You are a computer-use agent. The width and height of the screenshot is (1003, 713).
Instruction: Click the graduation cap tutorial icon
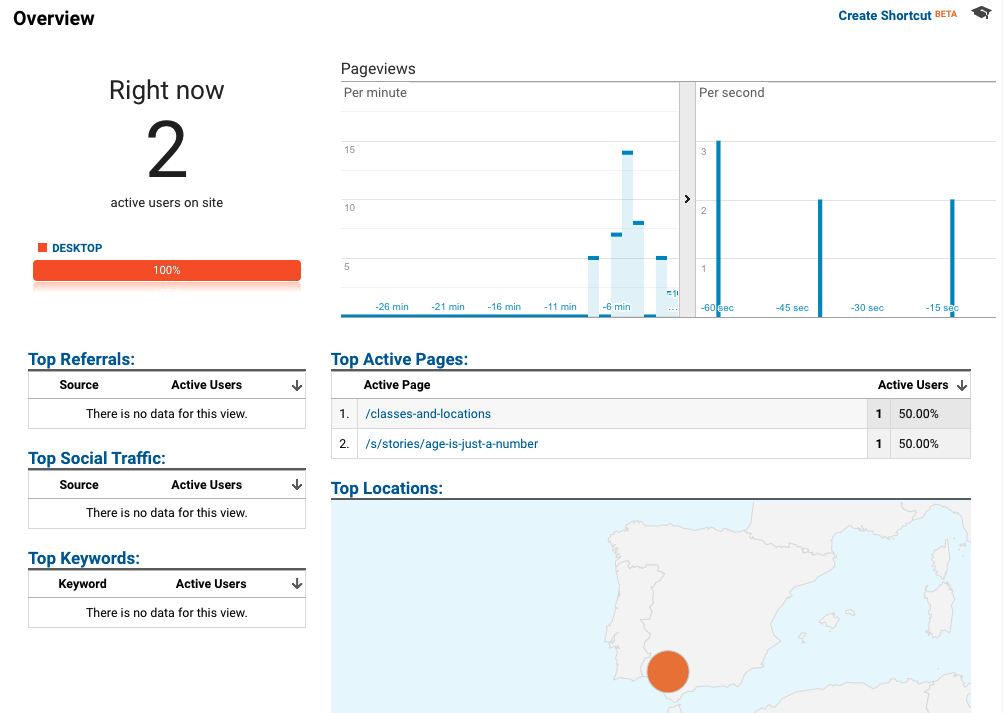coord(980,12)
